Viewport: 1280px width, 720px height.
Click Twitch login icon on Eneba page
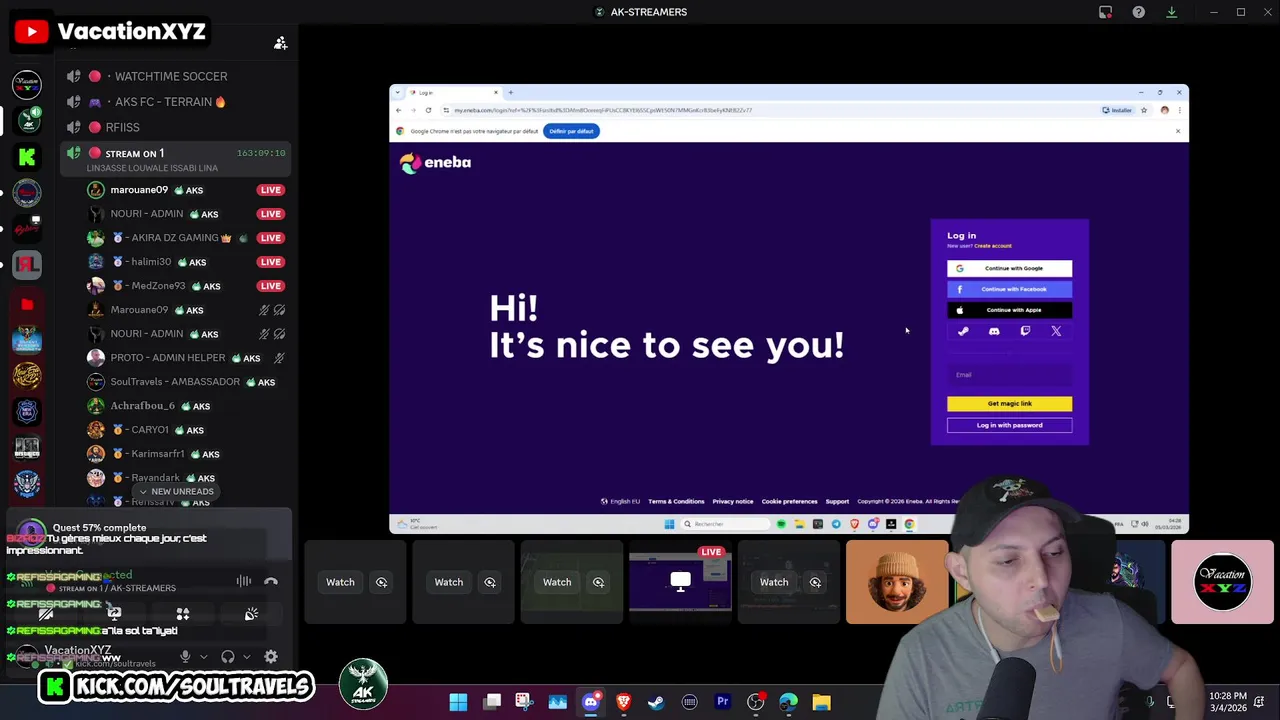pos(1025,331)
